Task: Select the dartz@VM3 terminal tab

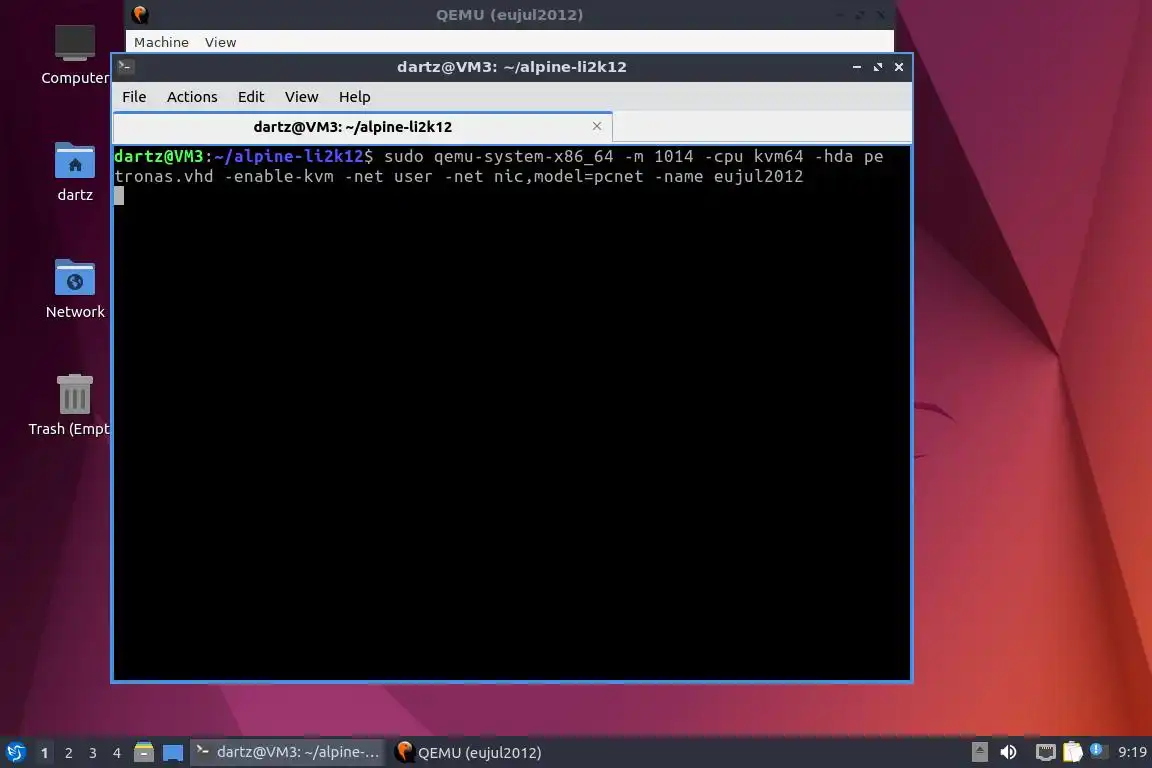Action: 362,127
